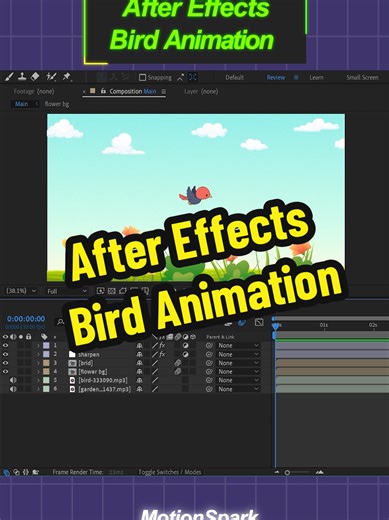Screen dimensions: 389x520
Task: Open the Layer (none) panel tab
Action: coord(201,91)
